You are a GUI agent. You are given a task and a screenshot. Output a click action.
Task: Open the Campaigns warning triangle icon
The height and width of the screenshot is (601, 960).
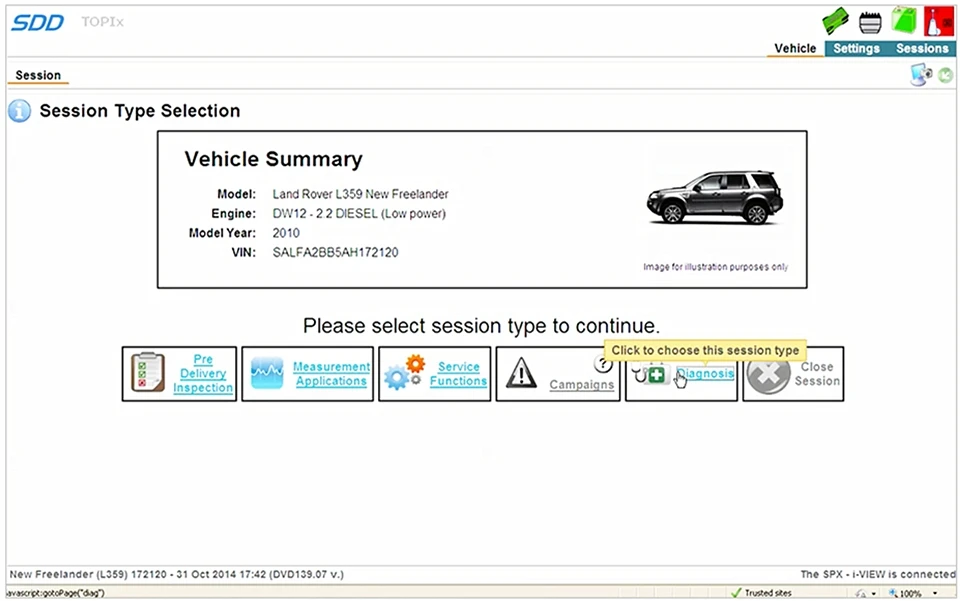[x=521, y=373]
